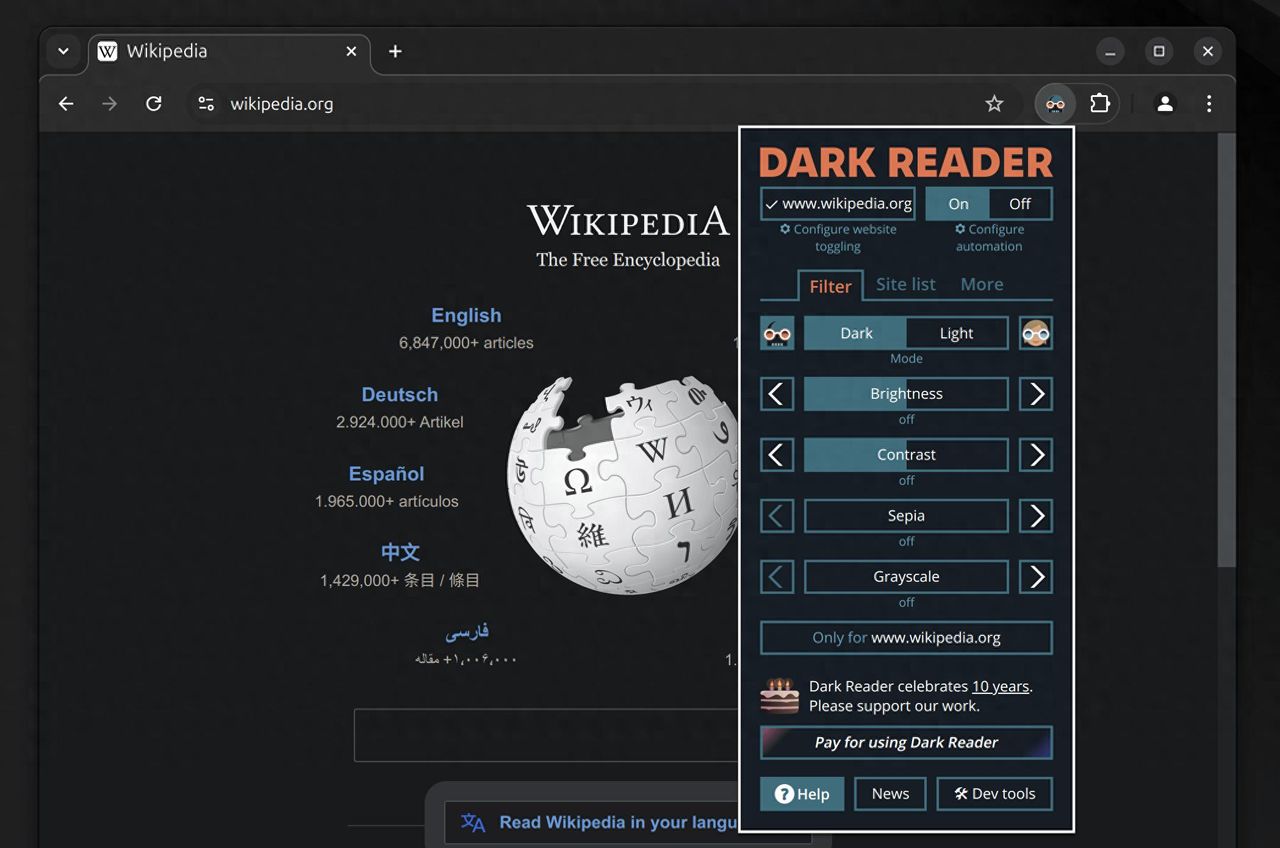
Task: Reload the Wikipedia page
Action: tap(153, 104)
